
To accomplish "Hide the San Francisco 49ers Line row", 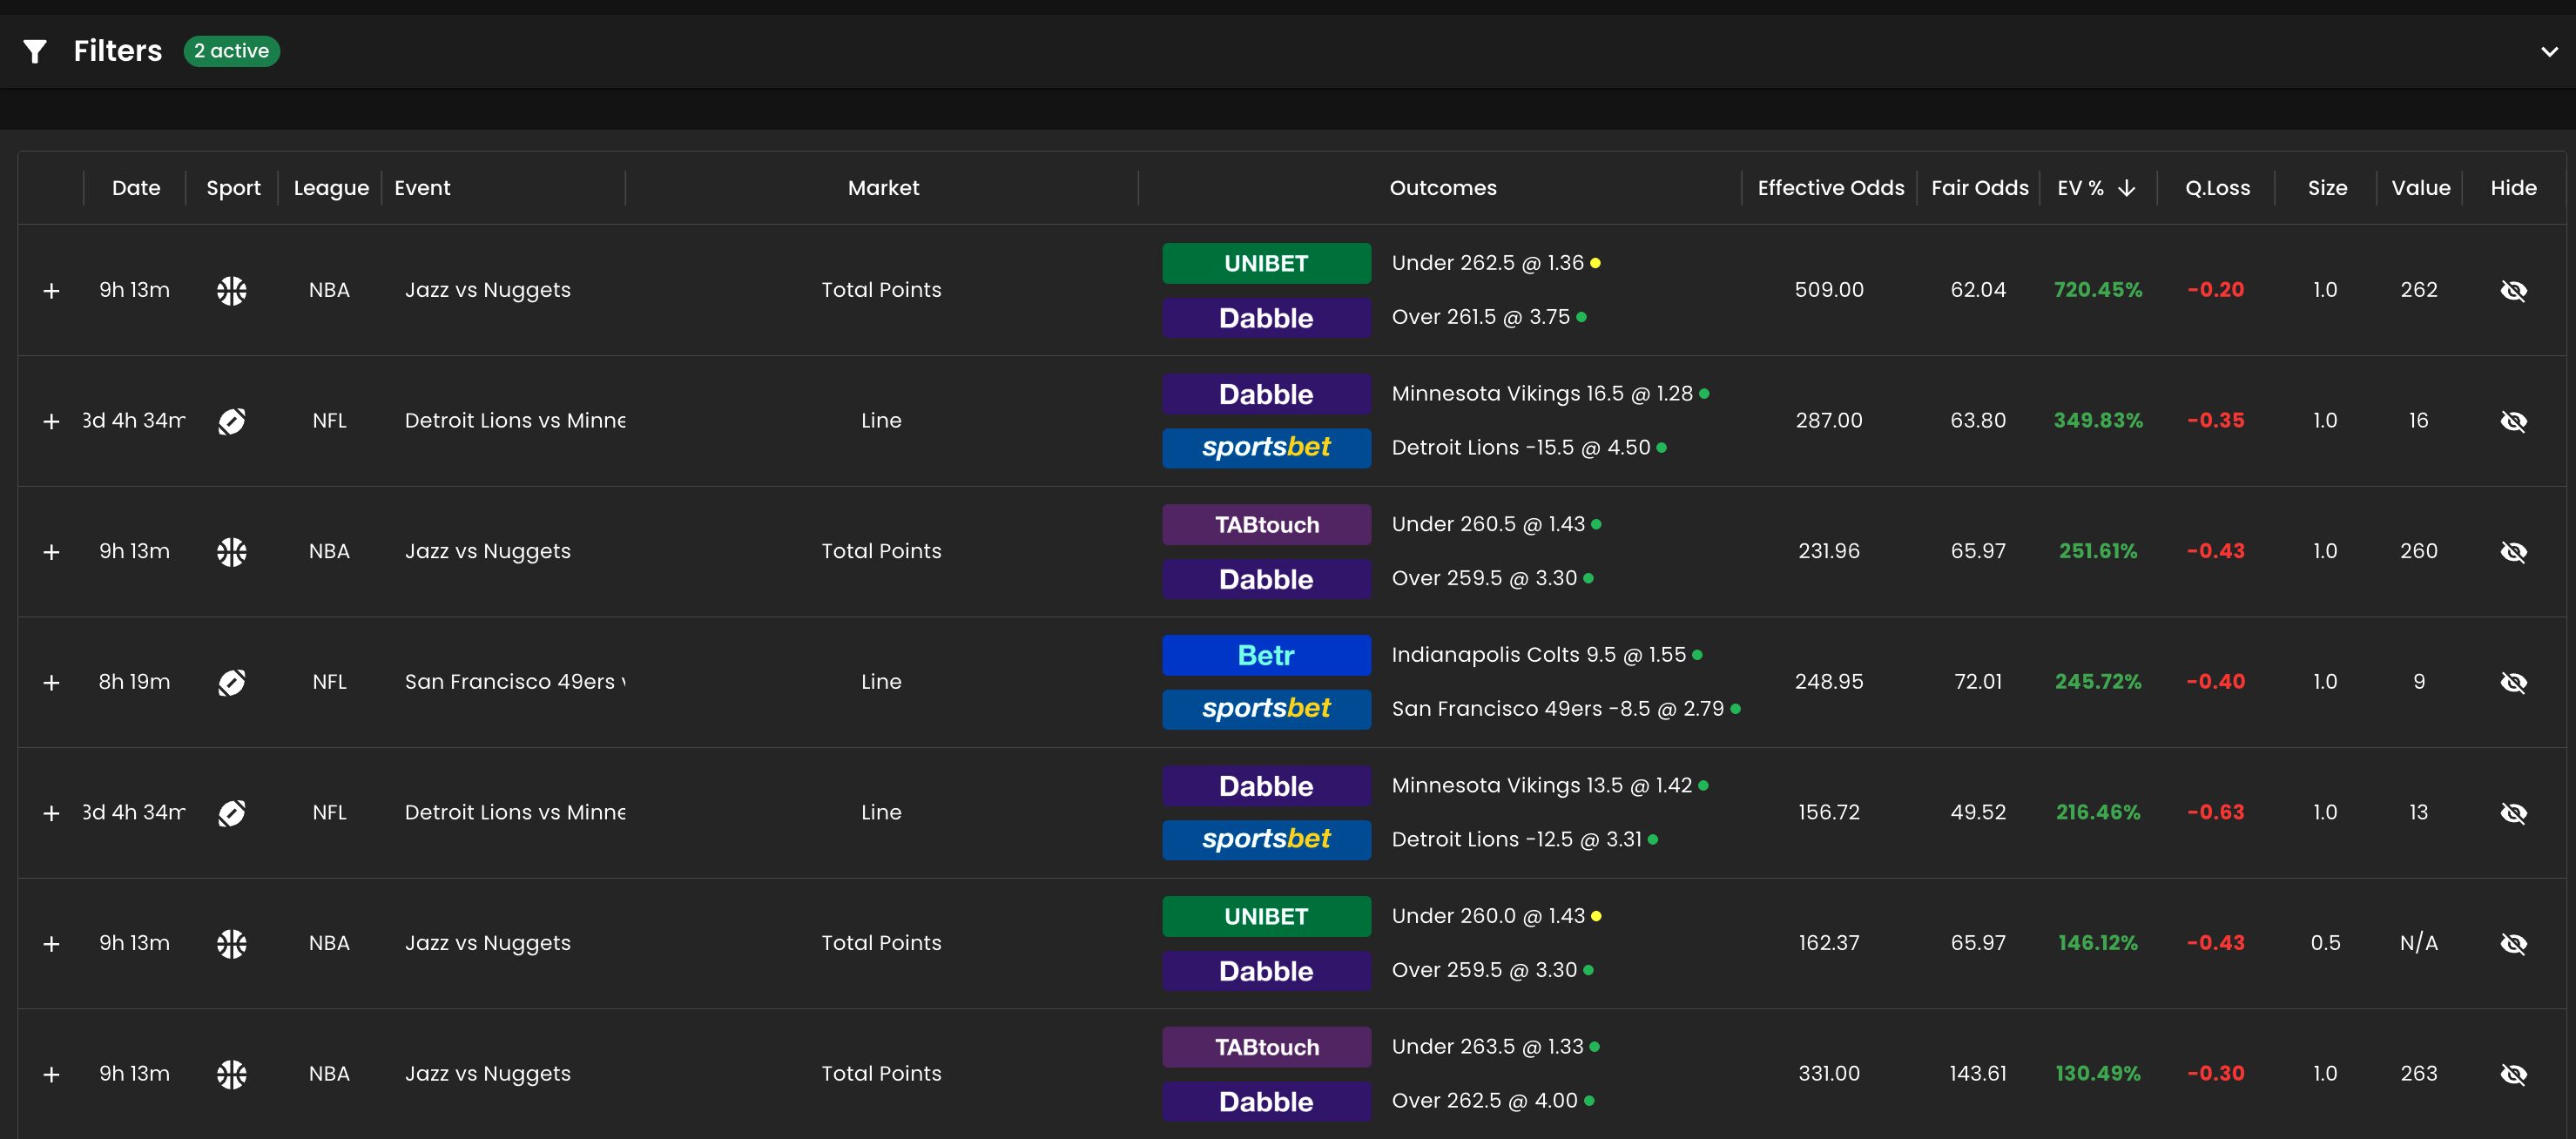I will coord(2512,682).
